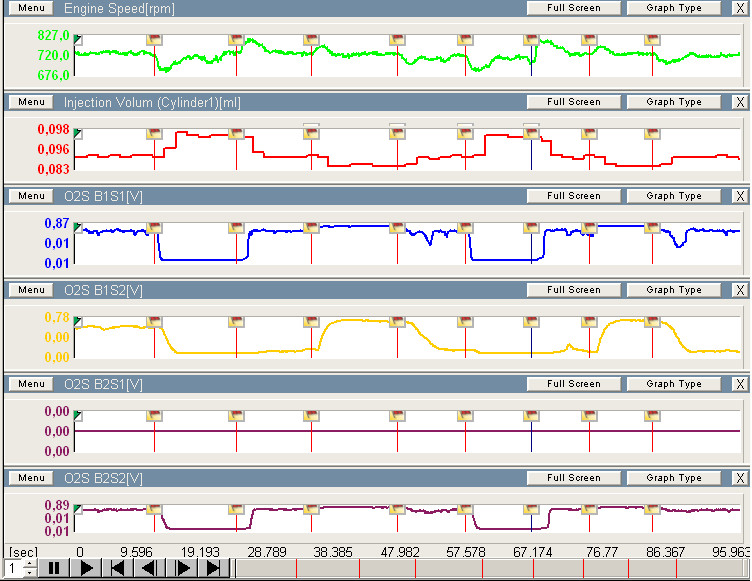Expand O2S B2S1 graph to Full Screen
Viewport: 752px width, 581px height.
pyautogui.click(x=574, y=384)
